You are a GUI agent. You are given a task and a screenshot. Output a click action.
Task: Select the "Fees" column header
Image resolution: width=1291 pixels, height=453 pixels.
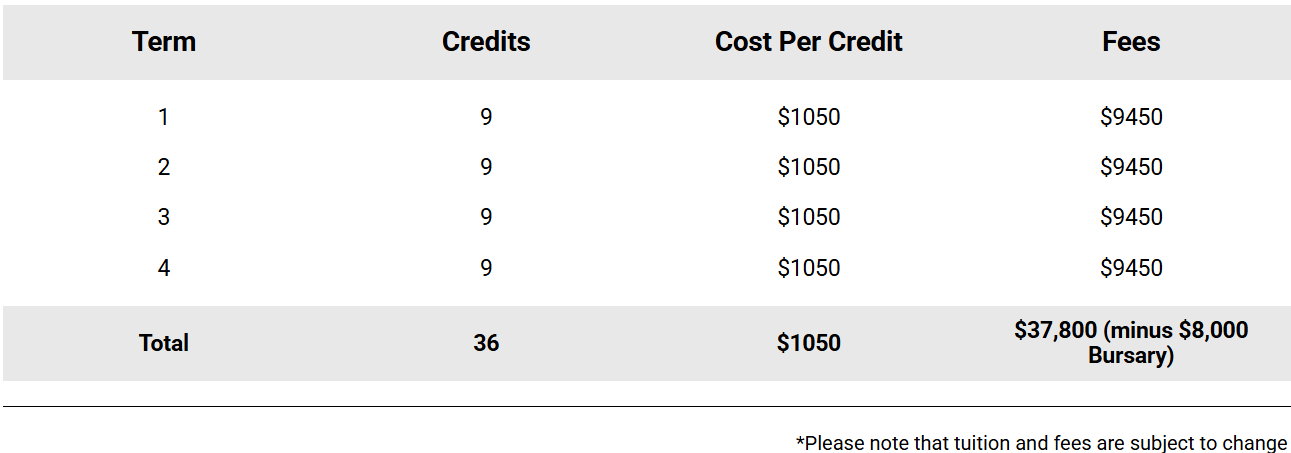click(x=1131, y=42)
